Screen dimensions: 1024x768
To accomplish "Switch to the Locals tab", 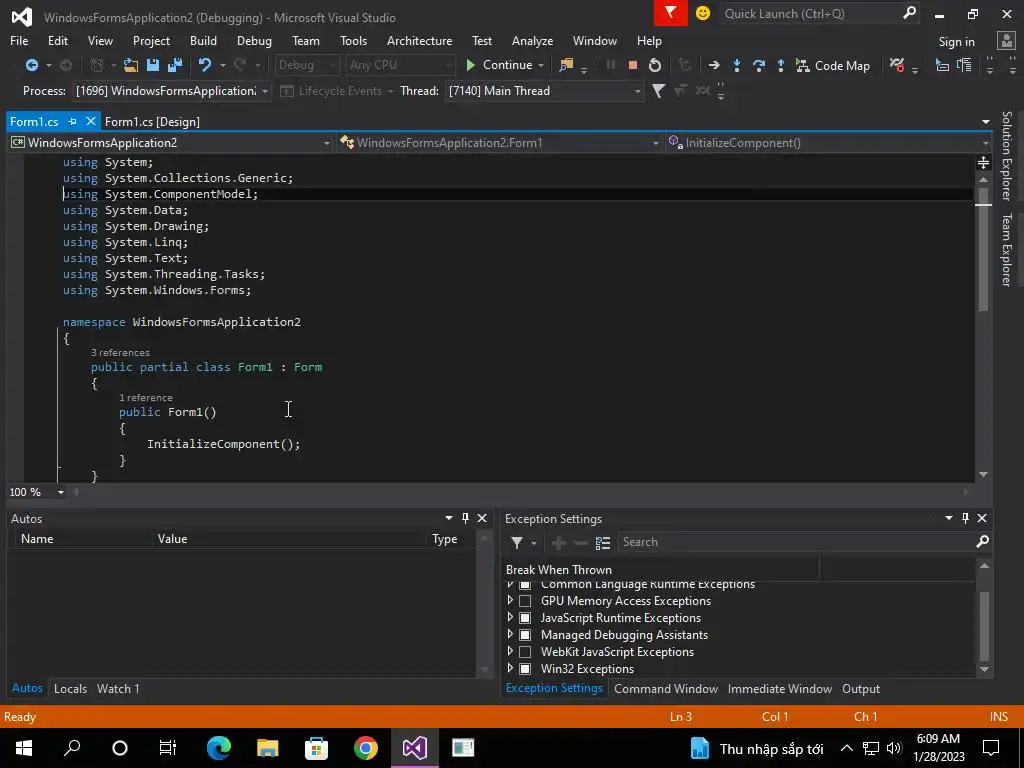I will pyautogui.click(x=71, y=688).
